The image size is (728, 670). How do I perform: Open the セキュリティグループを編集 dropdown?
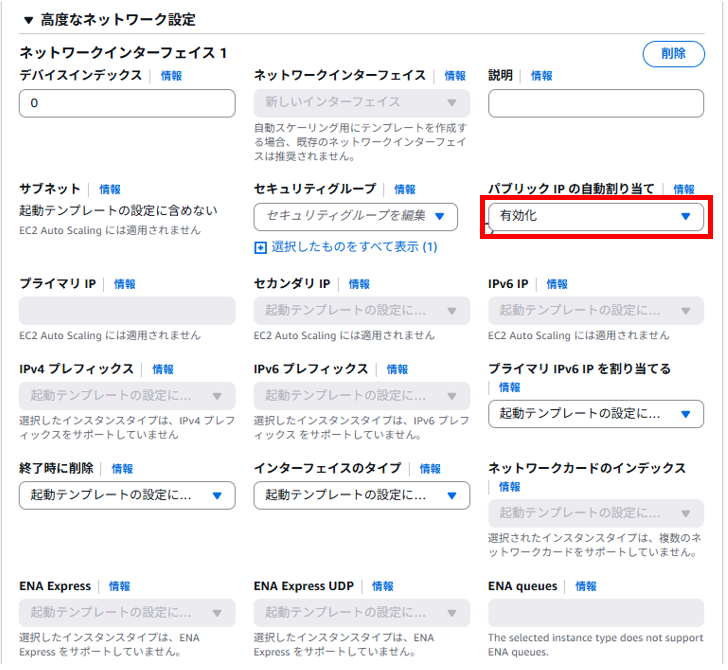(355, 216)
